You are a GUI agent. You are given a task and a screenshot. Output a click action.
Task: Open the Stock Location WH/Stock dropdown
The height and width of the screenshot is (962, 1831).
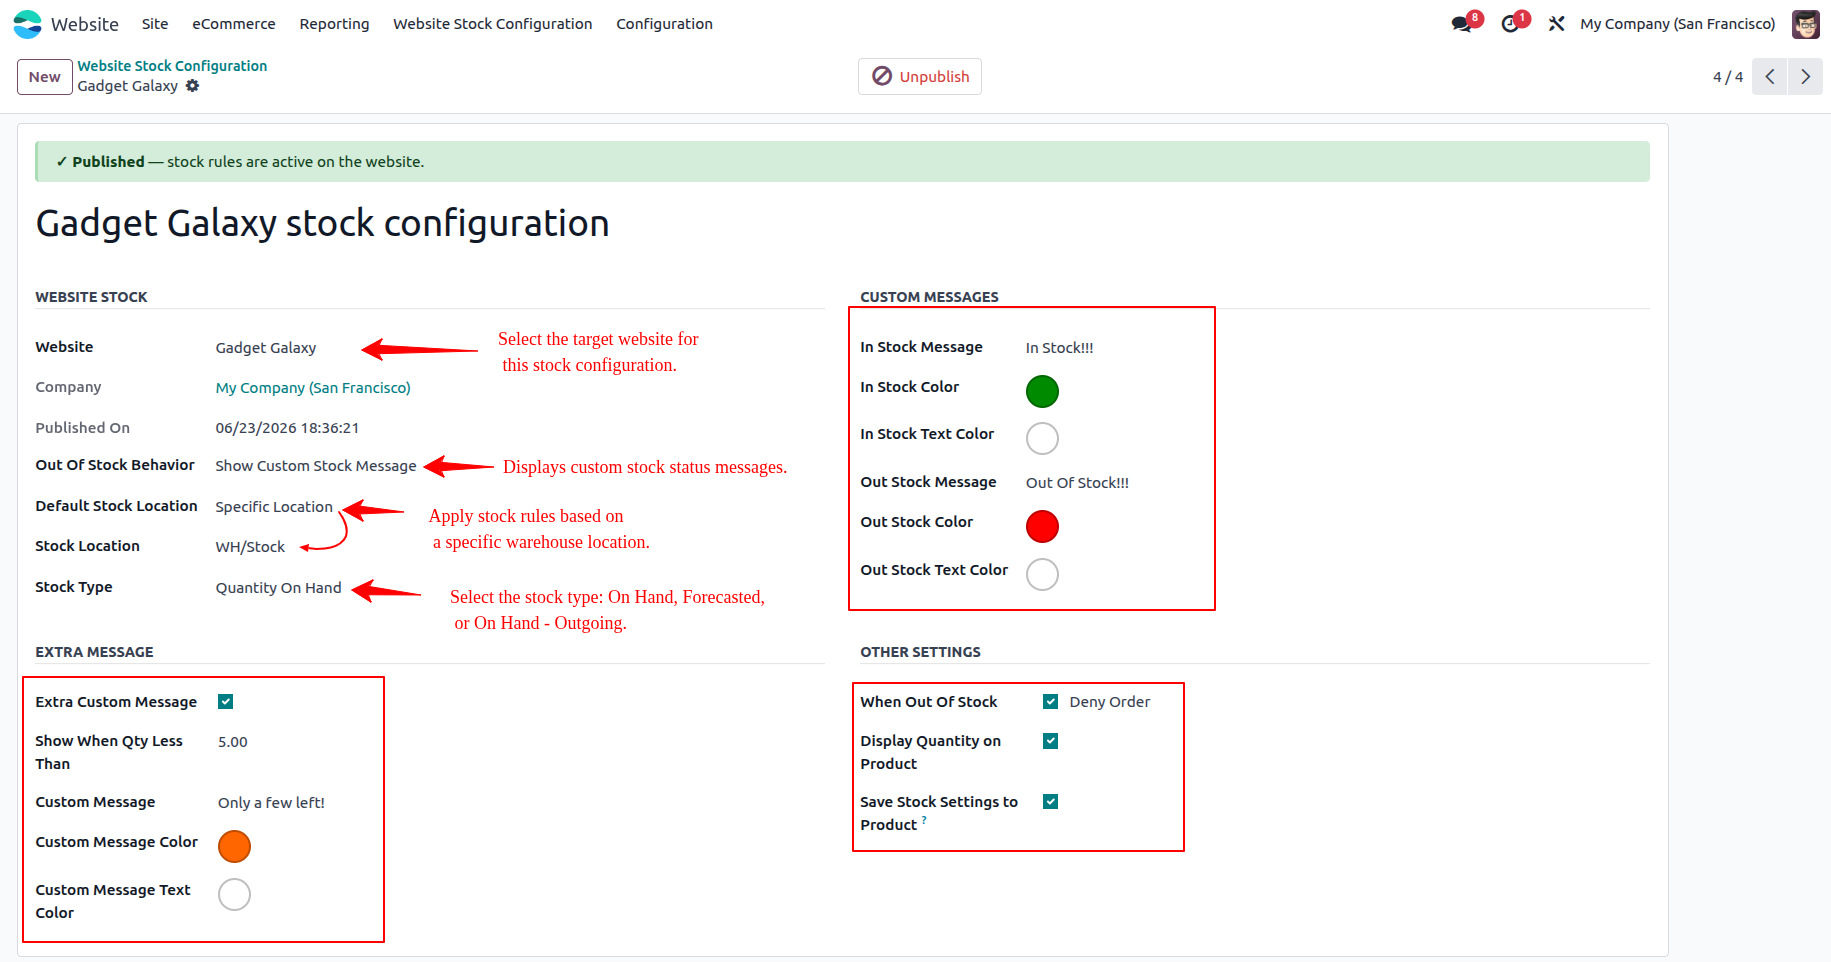[250, 547]
